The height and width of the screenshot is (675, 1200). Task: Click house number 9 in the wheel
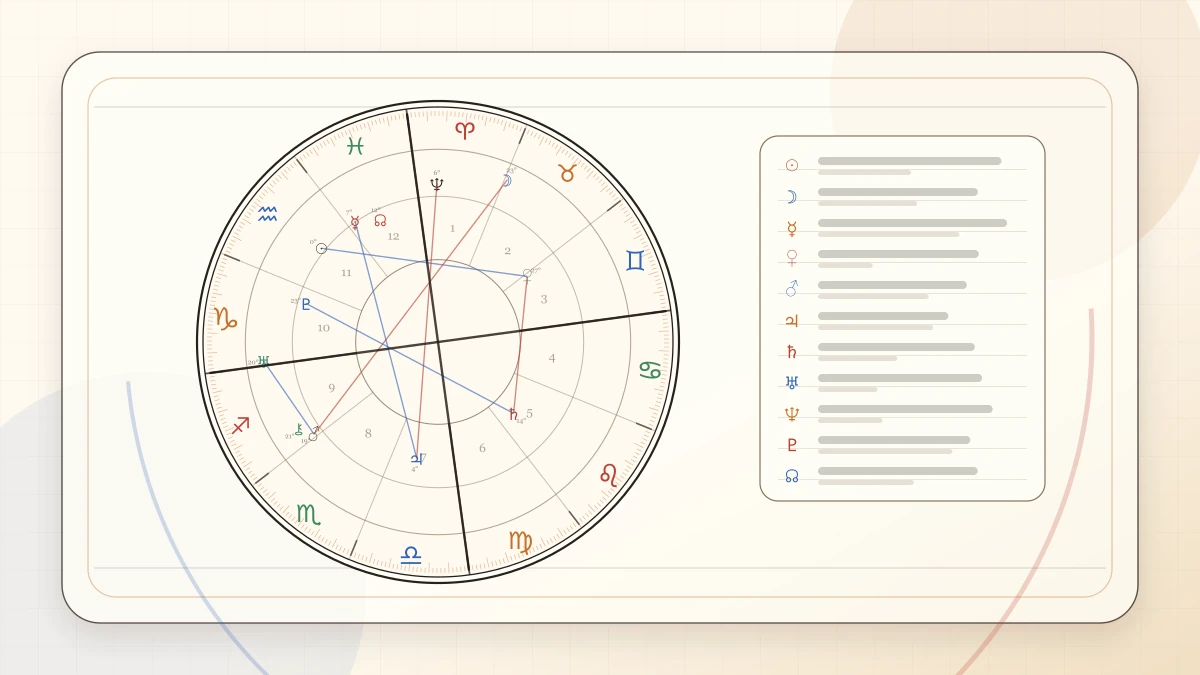(x=332, y=388)
